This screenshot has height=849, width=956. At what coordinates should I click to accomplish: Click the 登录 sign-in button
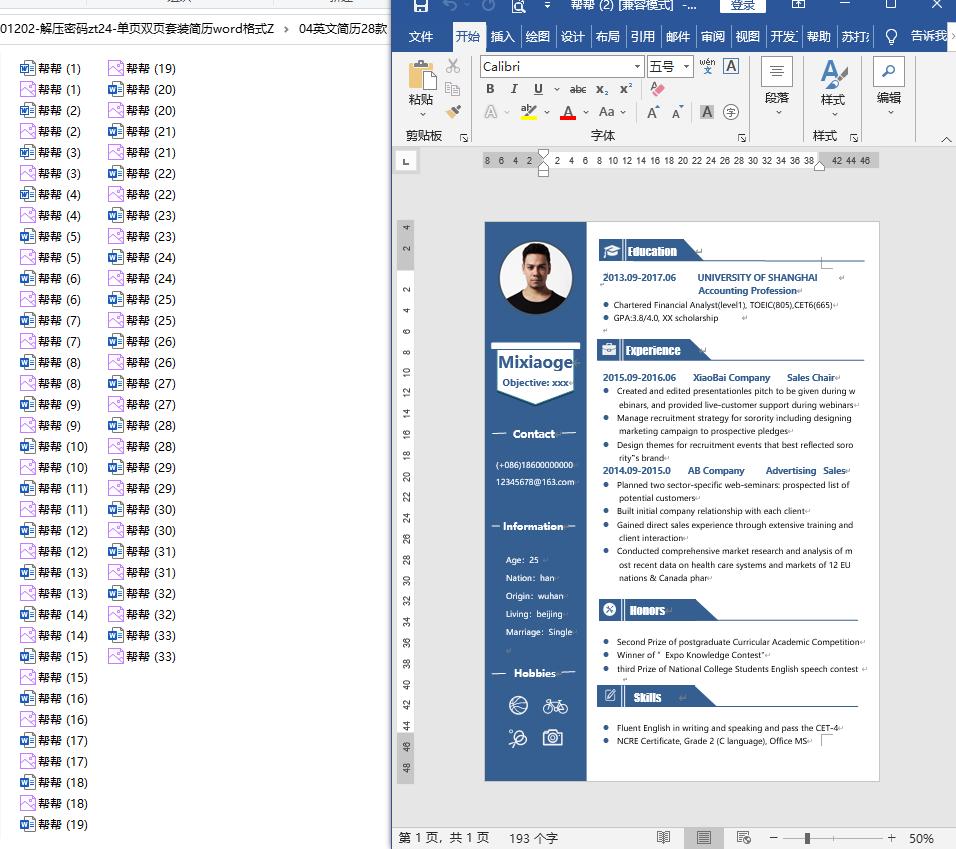pos(743,6)
